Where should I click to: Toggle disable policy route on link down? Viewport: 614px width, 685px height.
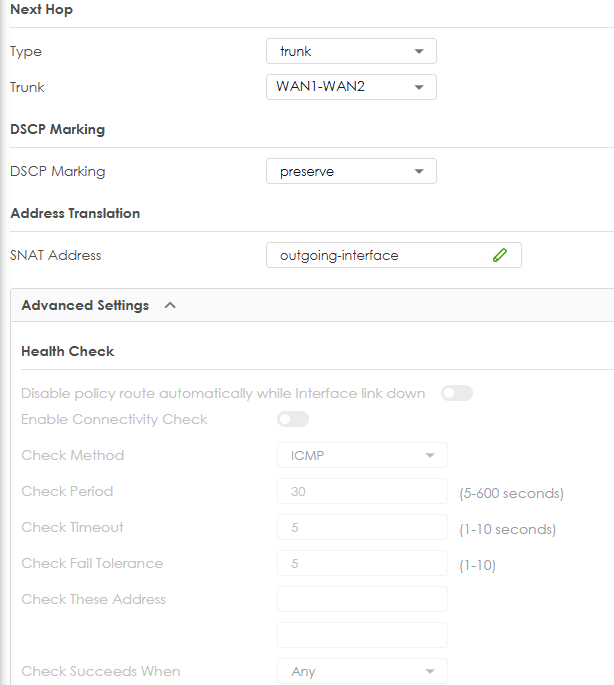click(457, 393)
